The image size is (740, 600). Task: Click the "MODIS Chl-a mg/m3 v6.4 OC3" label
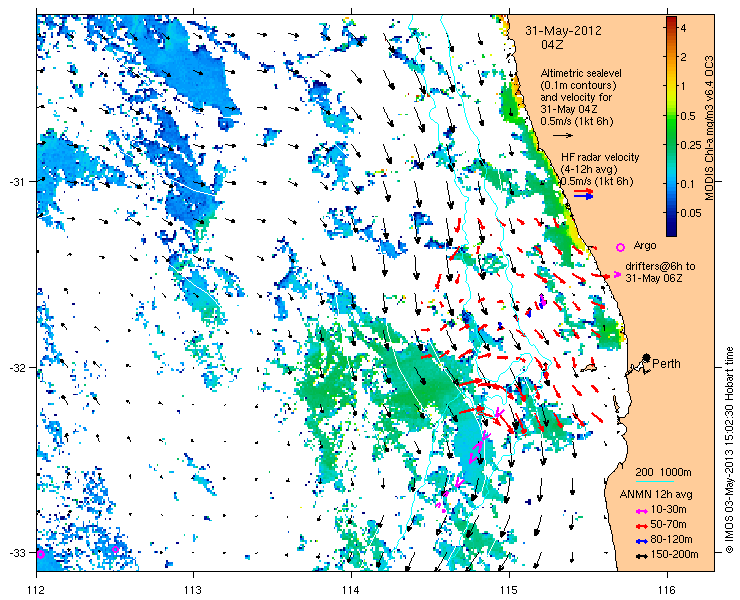click(x=709, y=128)
